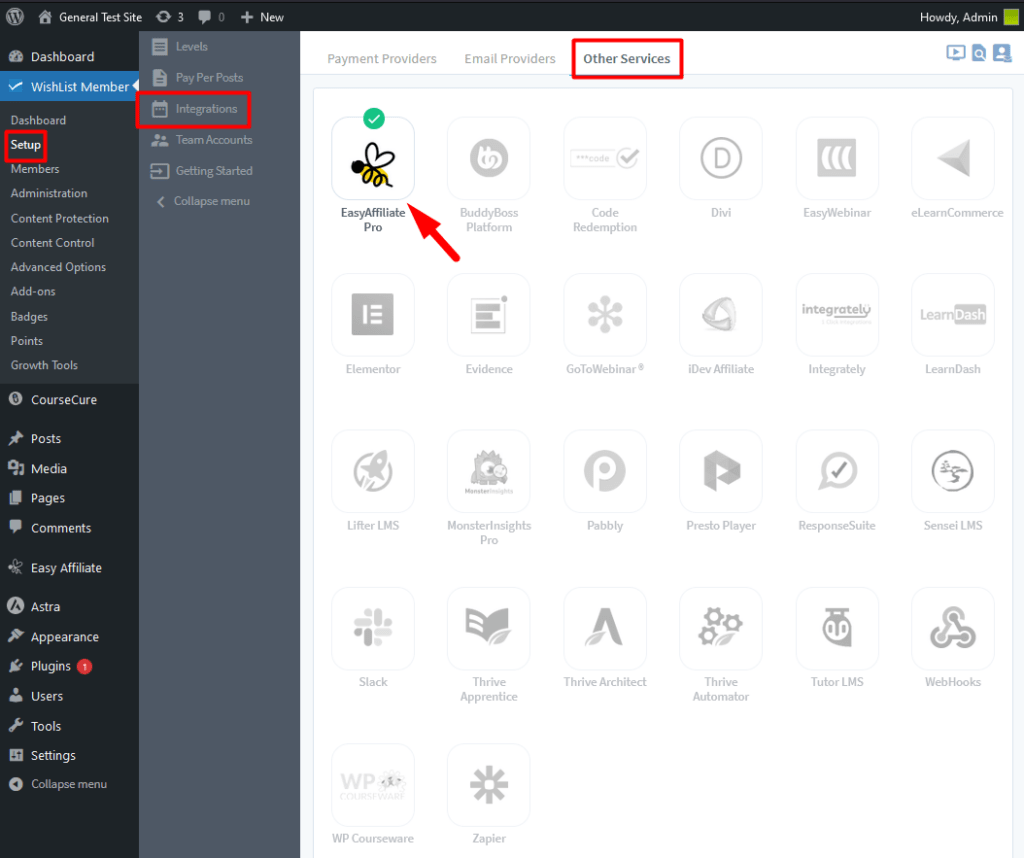Select the MonsterInsights Pro integration icon
The width and height of the screenshot is (1024, 858).
click(x=488, y=471)
